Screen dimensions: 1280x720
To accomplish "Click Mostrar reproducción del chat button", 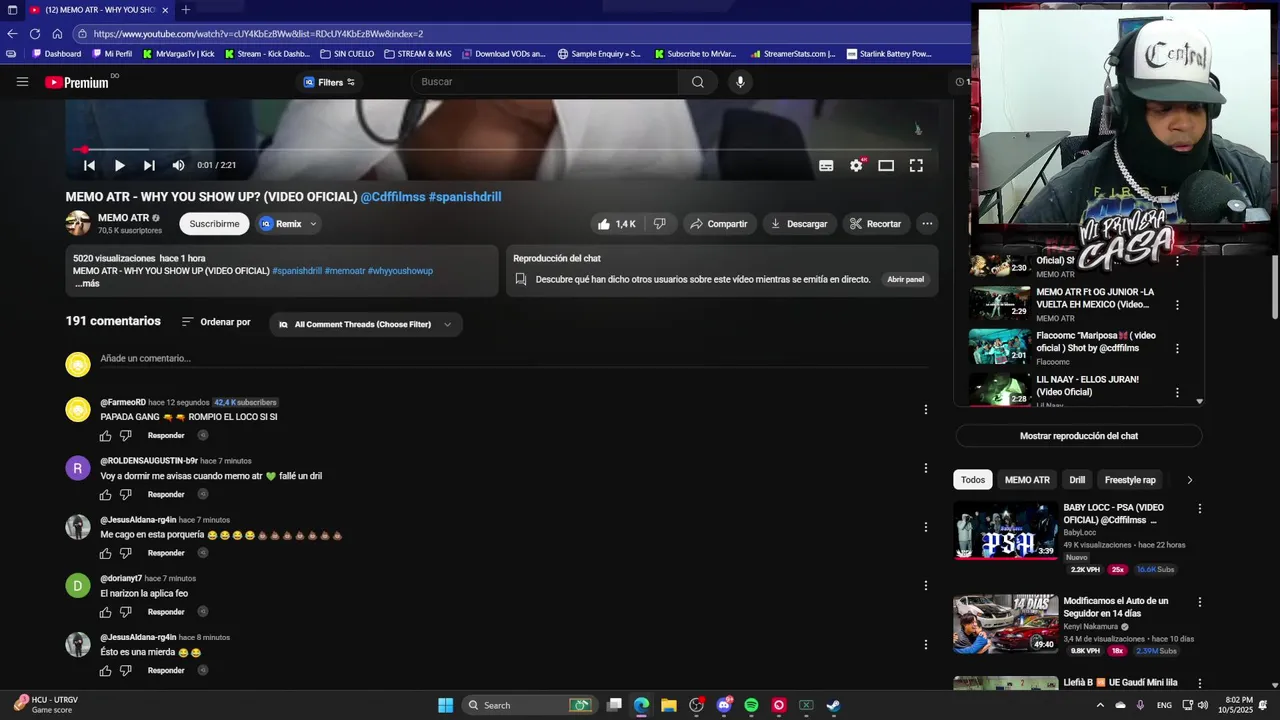I will 1078,436.
